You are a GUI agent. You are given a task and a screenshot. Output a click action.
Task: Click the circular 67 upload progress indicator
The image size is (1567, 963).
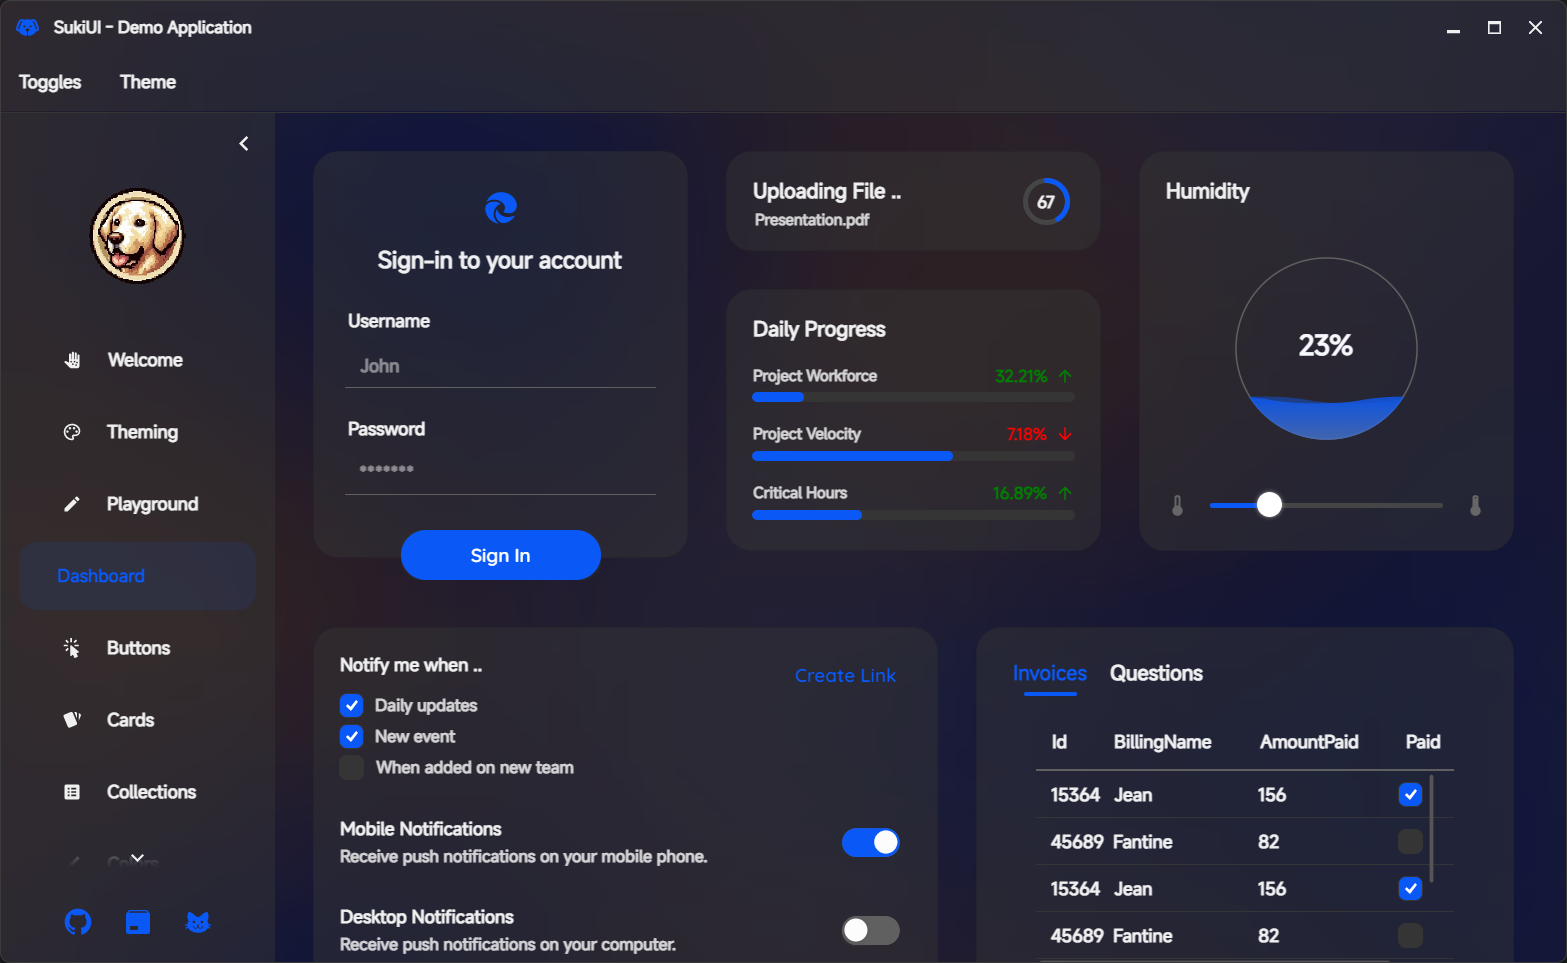(1046, 202)
